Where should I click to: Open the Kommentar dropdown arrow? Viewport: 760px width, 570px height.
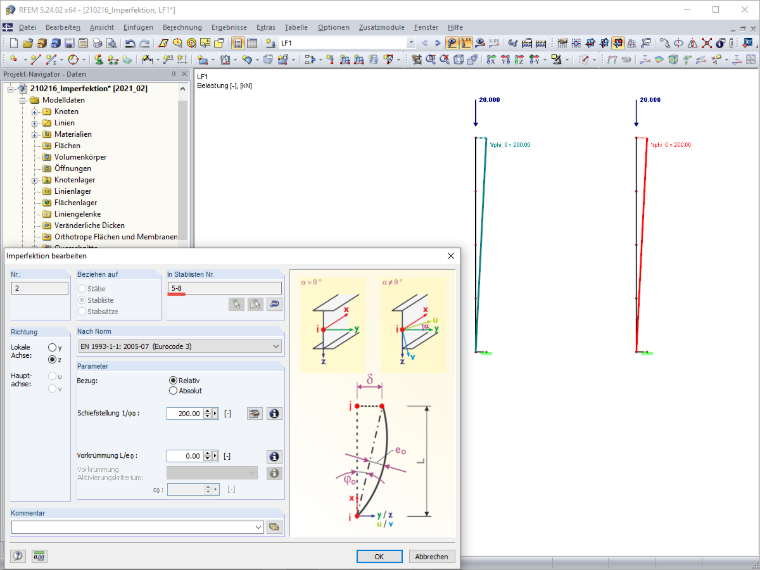258,527
